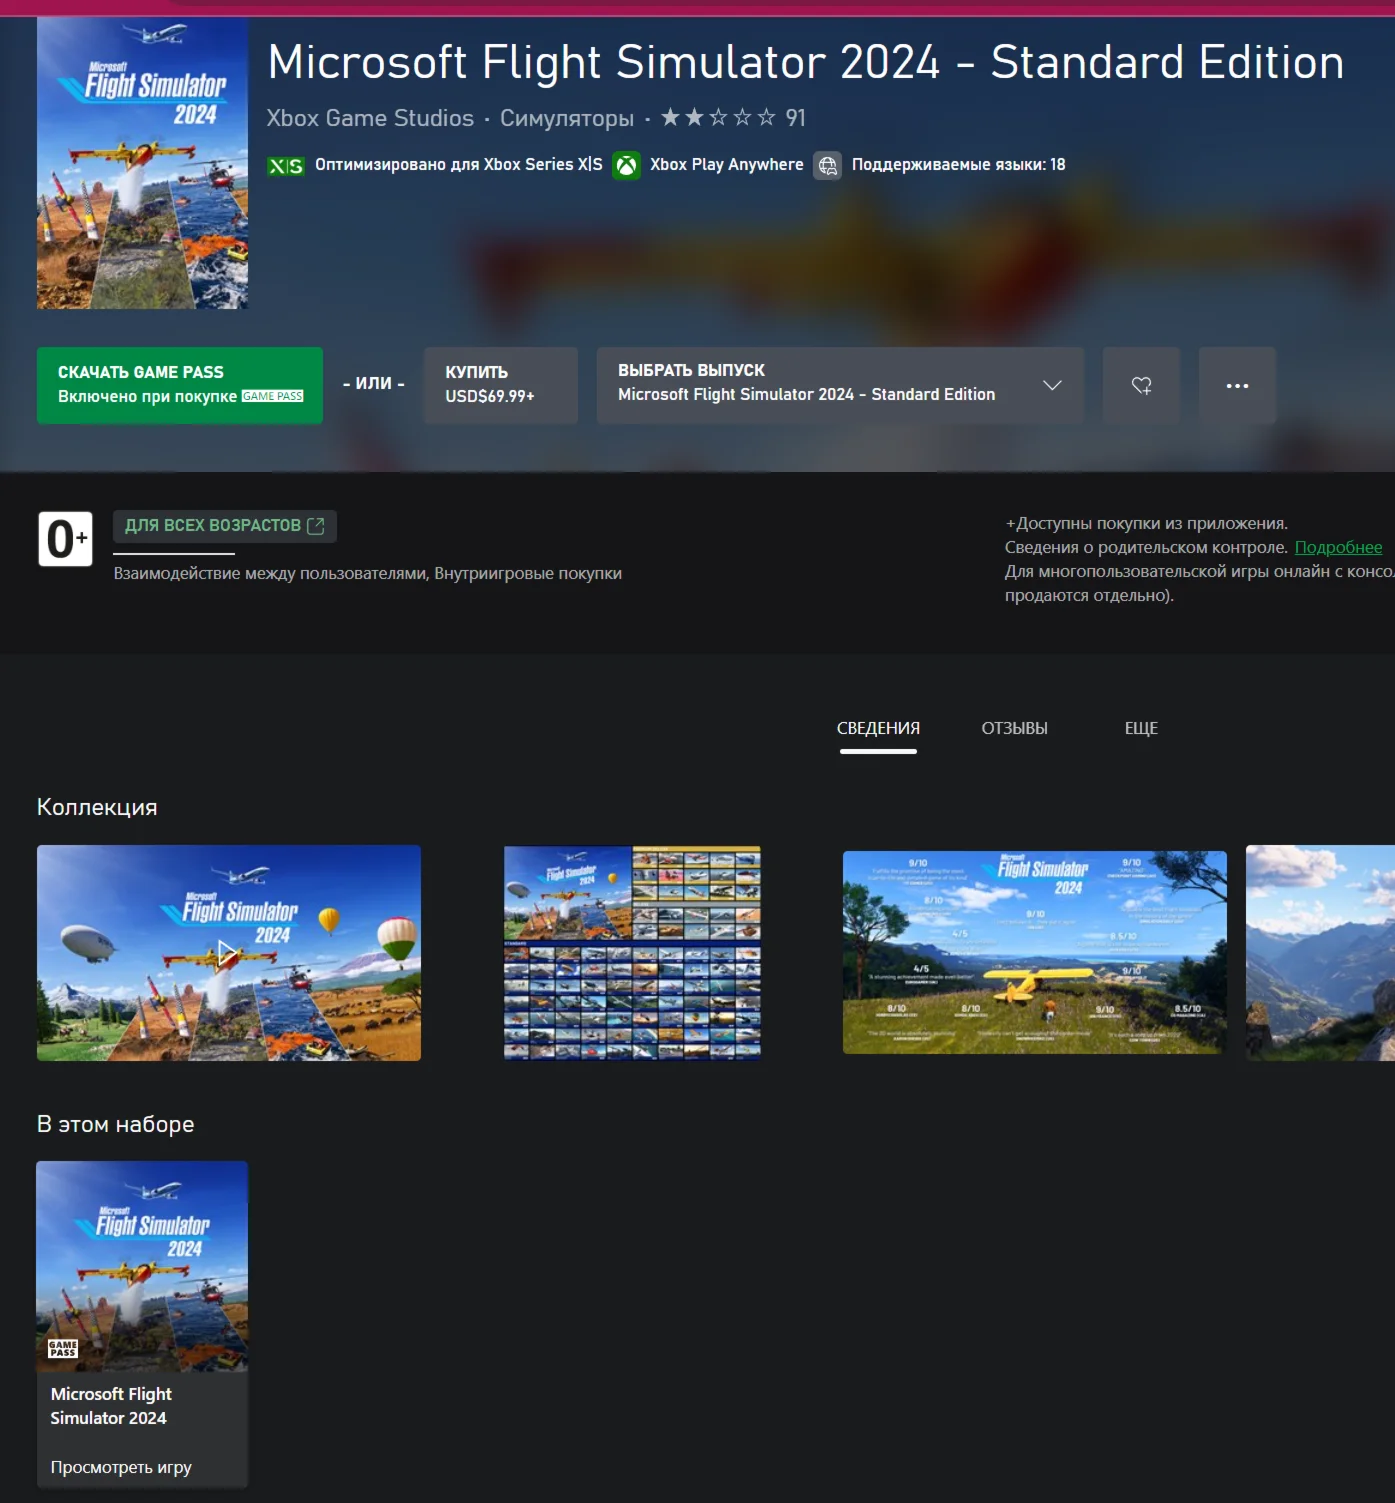
Task: Click the Xbox Series X|S optimized icon
Action: pos(286,166)
